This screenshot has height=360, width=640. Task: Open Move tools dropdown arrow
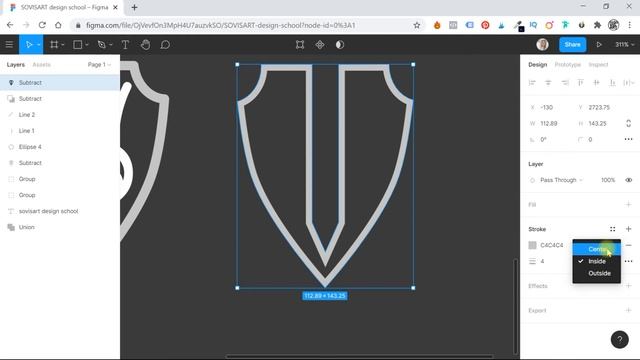38,45
